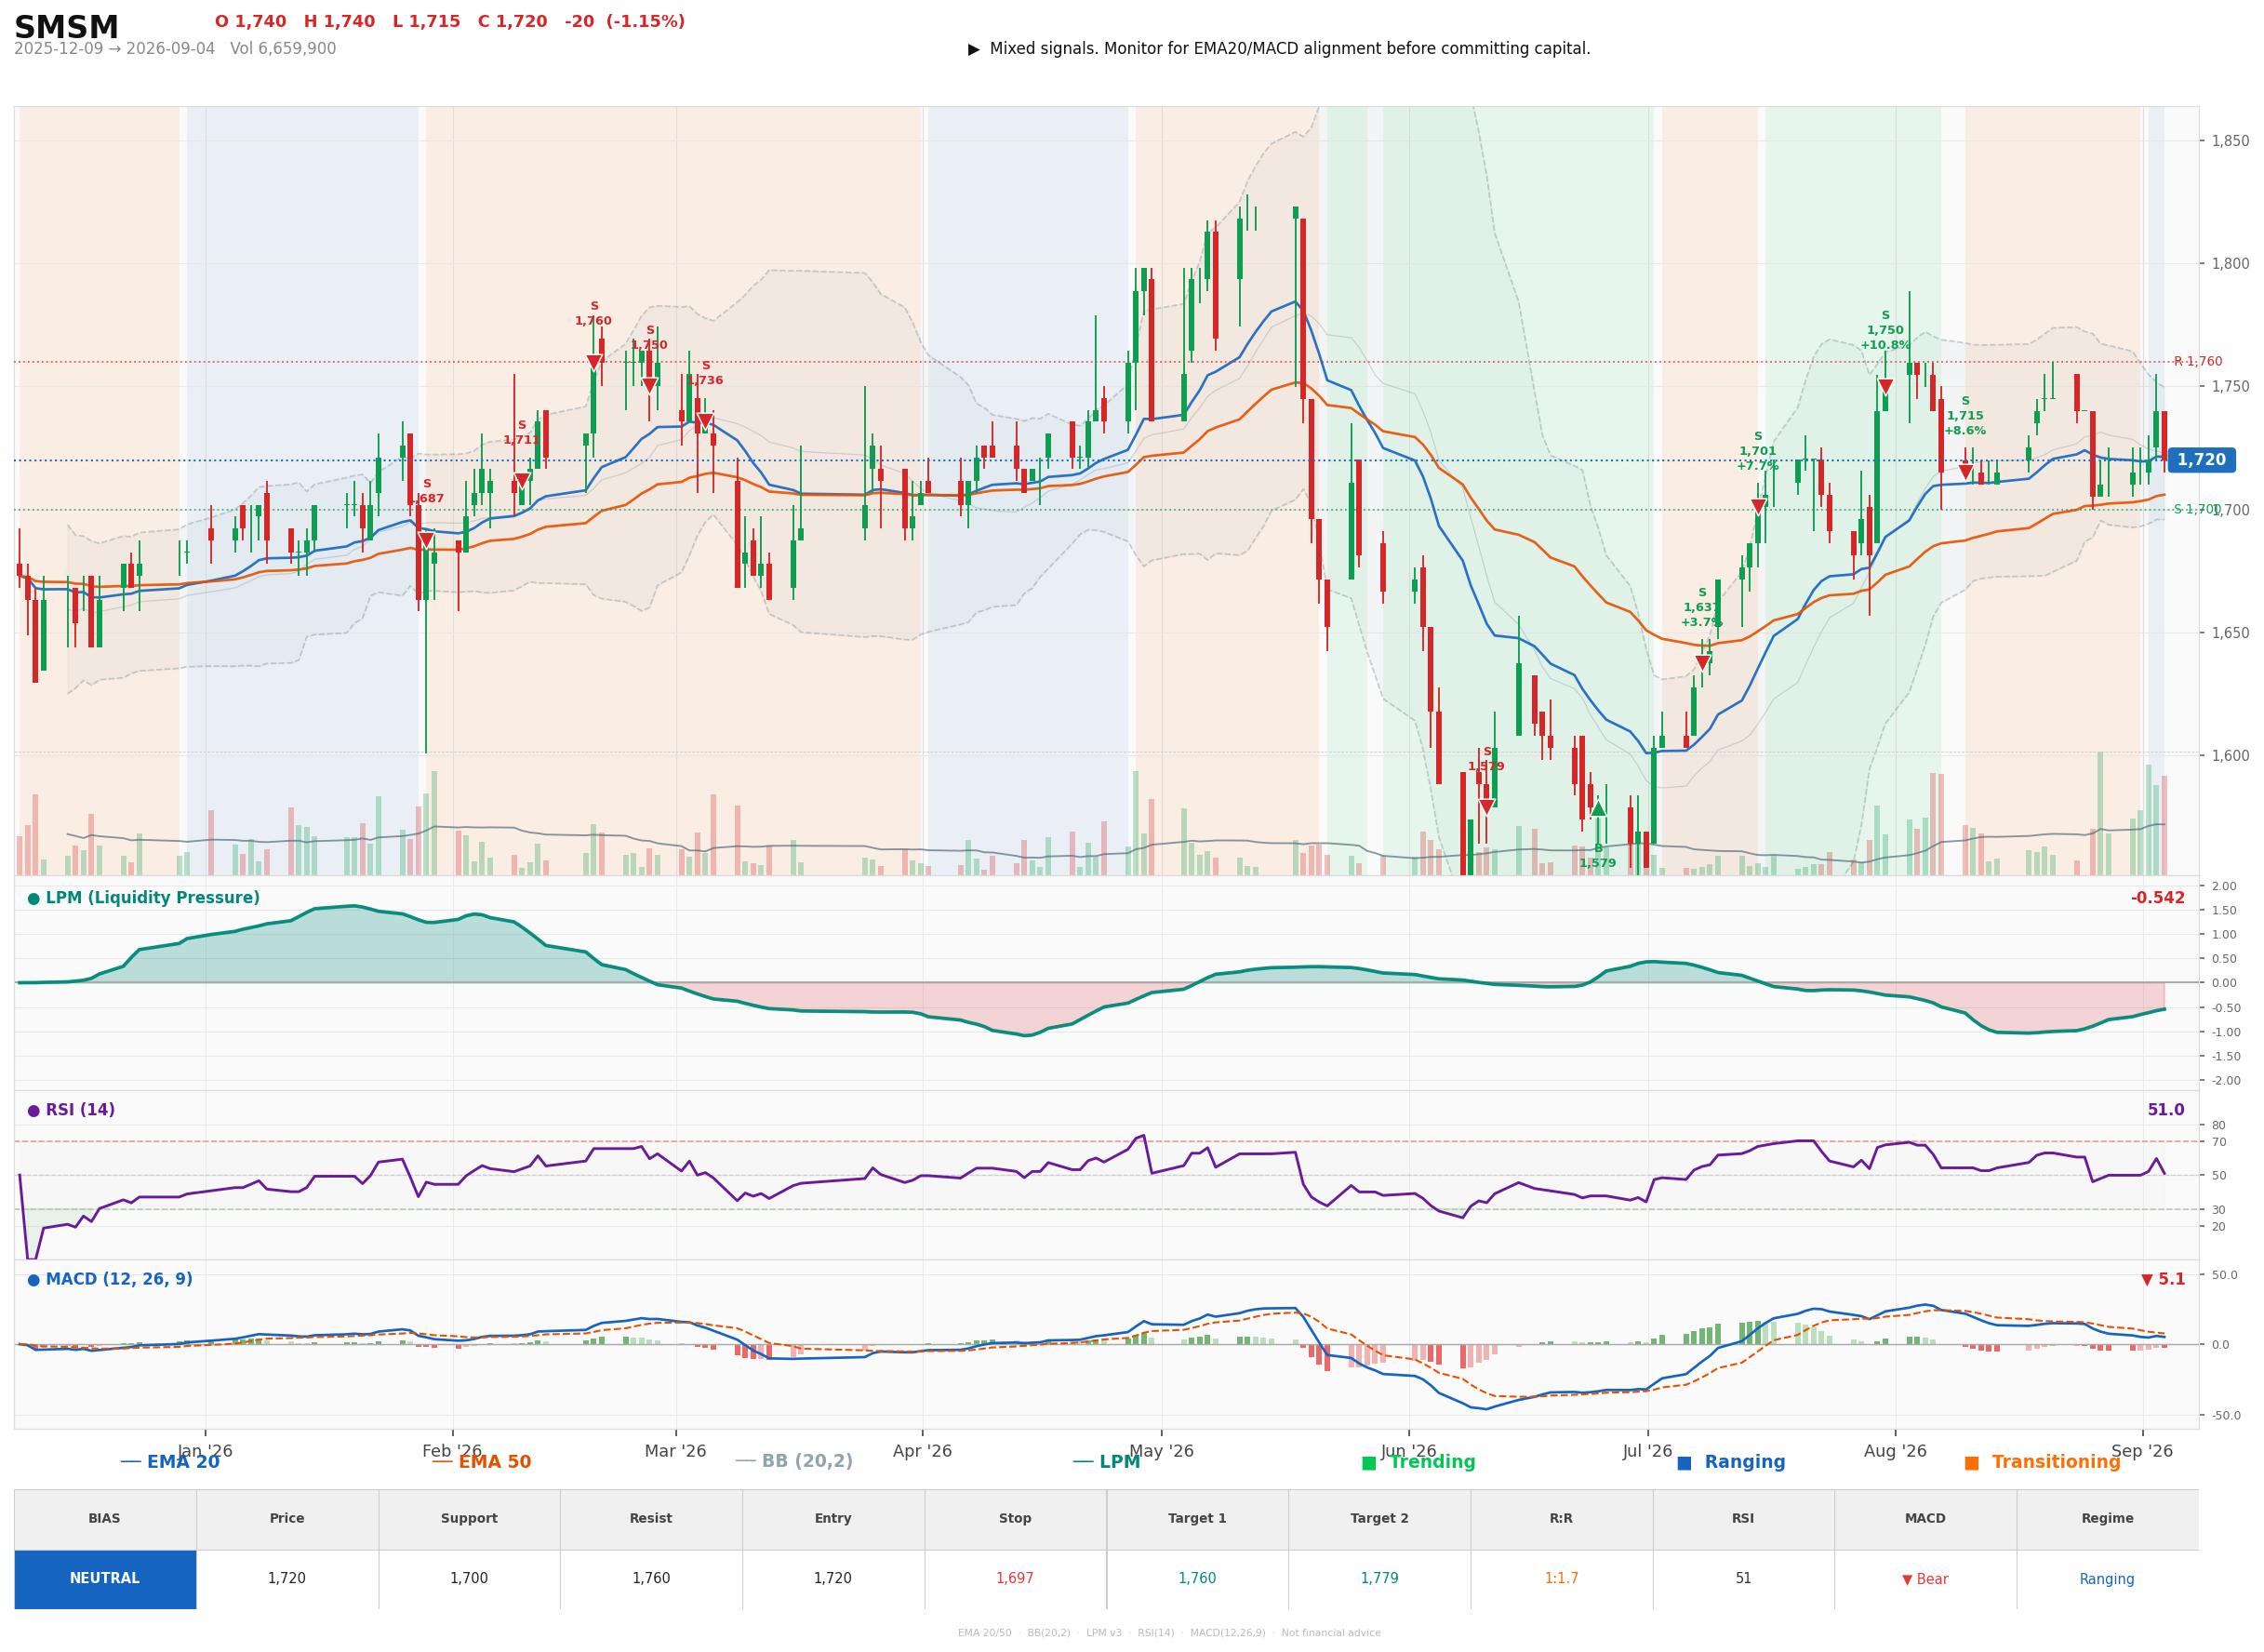Click the -20 (-1.15%) change readout
The height and width of the screenshot is (1652, 2264).
coord(625,22)
